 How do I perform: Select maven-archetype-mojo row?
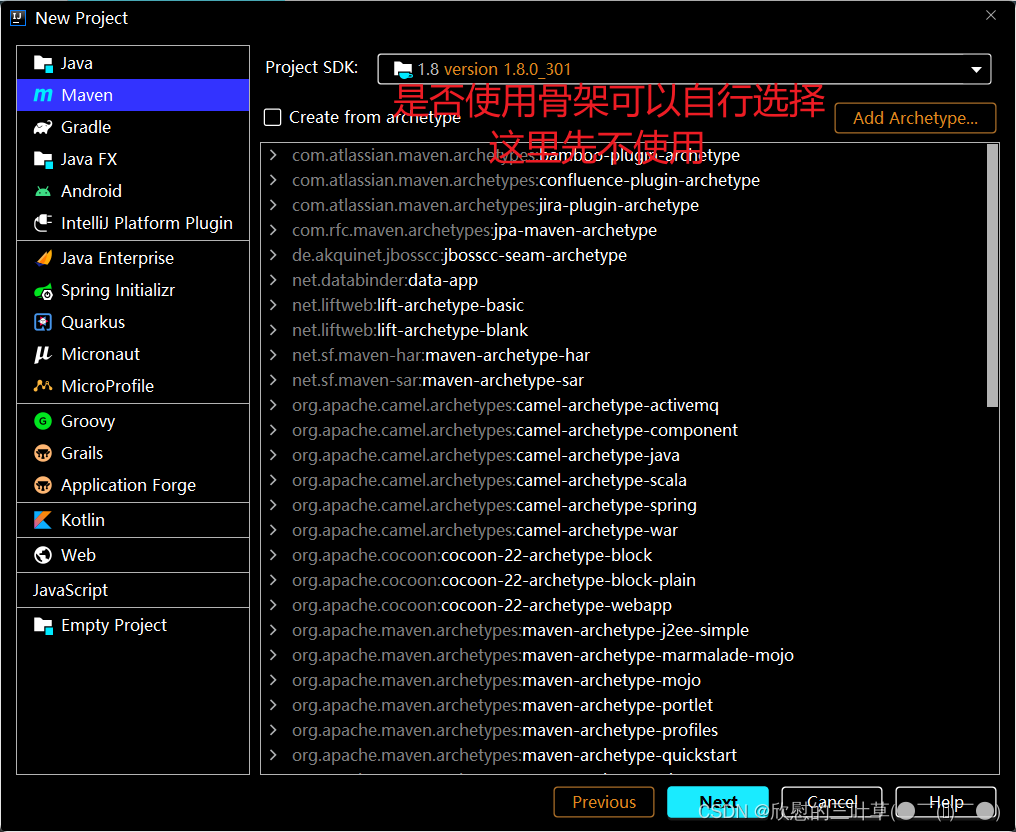coord(625,680)
